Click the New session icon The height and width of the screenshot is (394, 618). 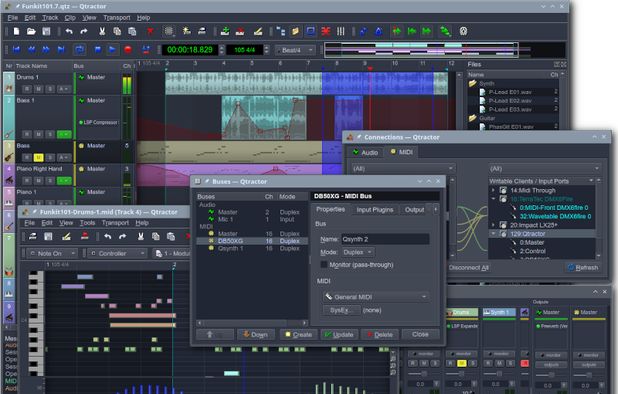click(x=16, y=31)
